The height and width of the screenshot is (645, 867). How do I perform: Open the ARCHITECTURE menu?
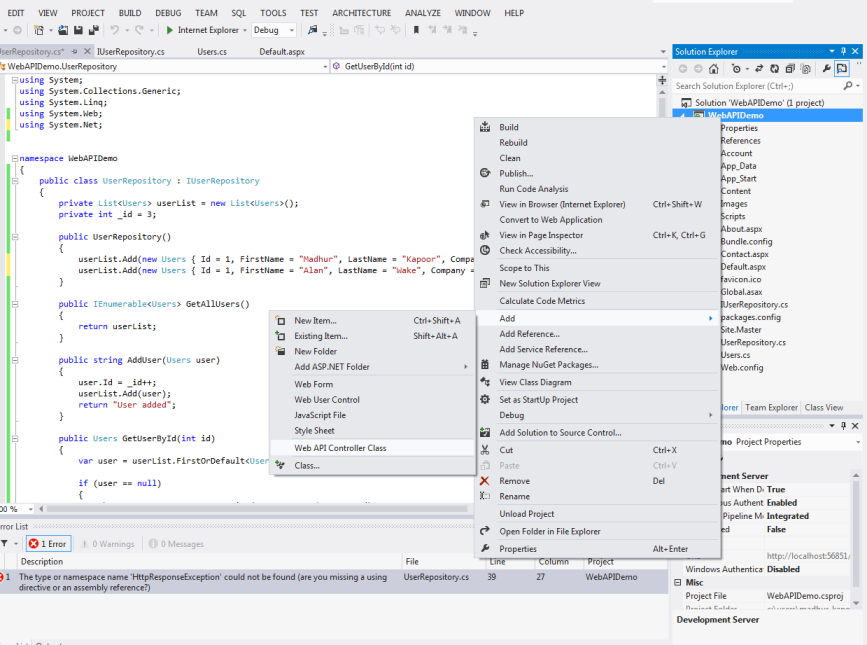coord(361,13)
